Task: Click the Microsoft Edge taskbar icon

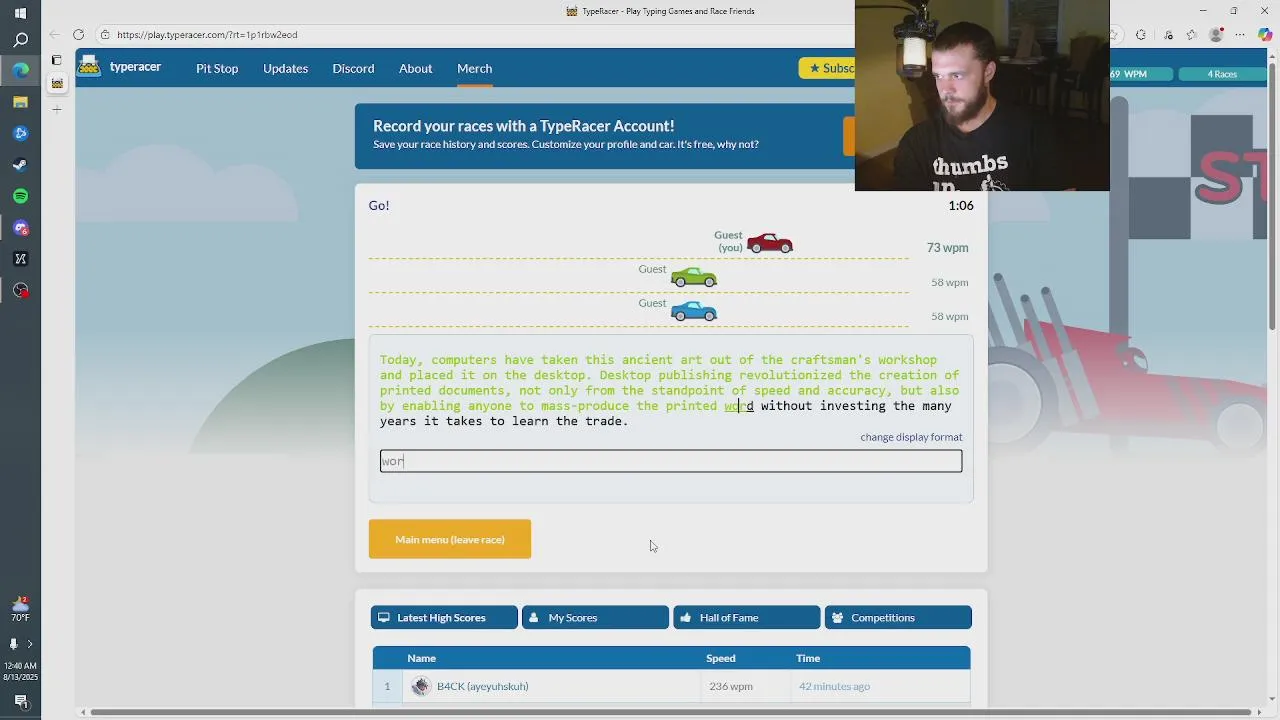Action: click(20, 71)
